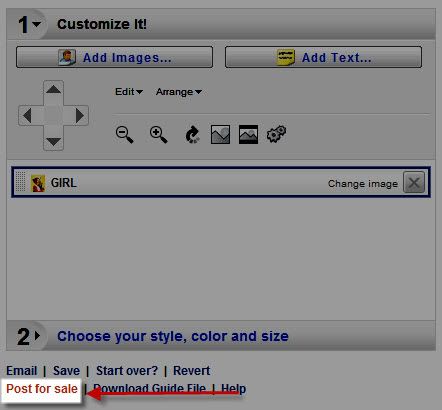The height and width of the screenshot is (410, 442).
Task: Click the zoom in magnifier icon
Action: click(x=158, y=134)
